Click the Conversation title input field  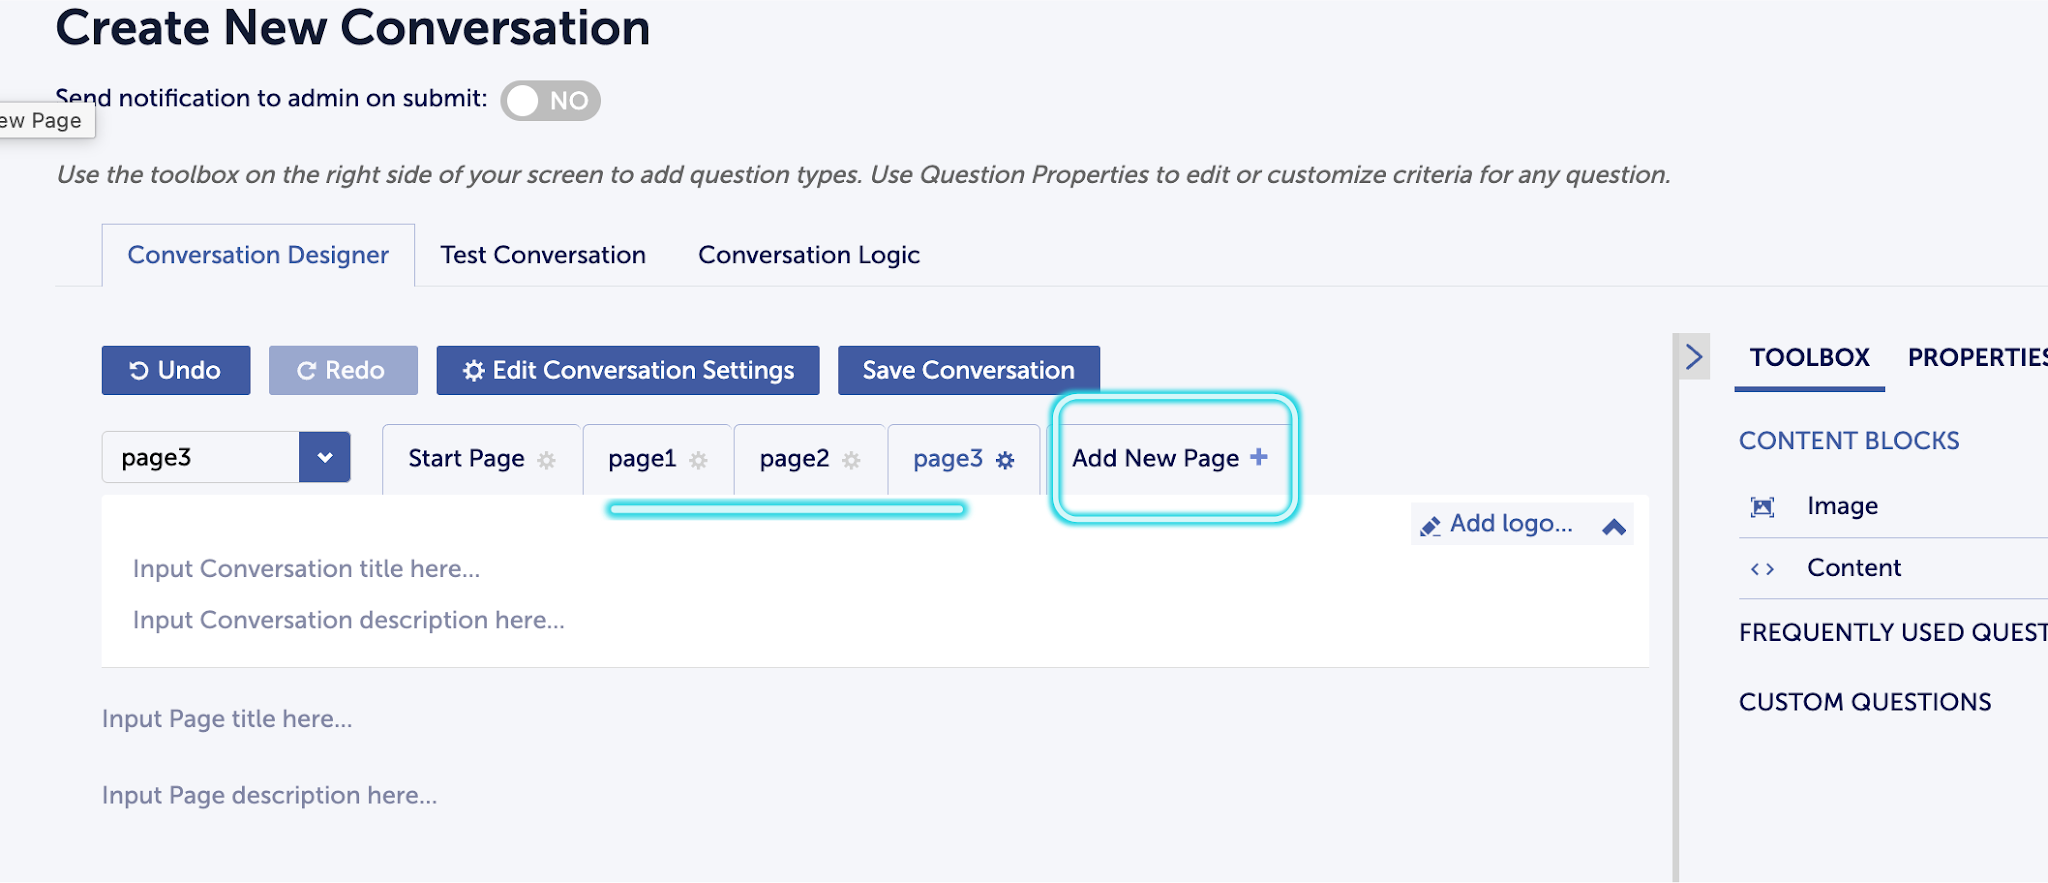point(306,569)
